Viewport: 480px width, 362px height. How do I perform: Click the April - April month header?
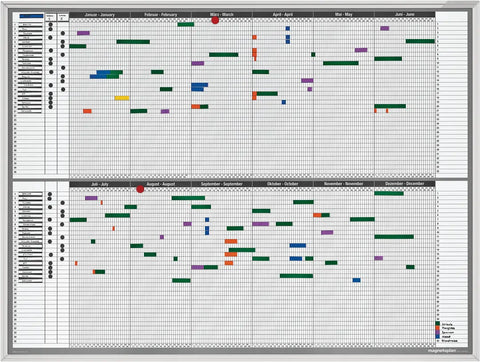point(283,15)
